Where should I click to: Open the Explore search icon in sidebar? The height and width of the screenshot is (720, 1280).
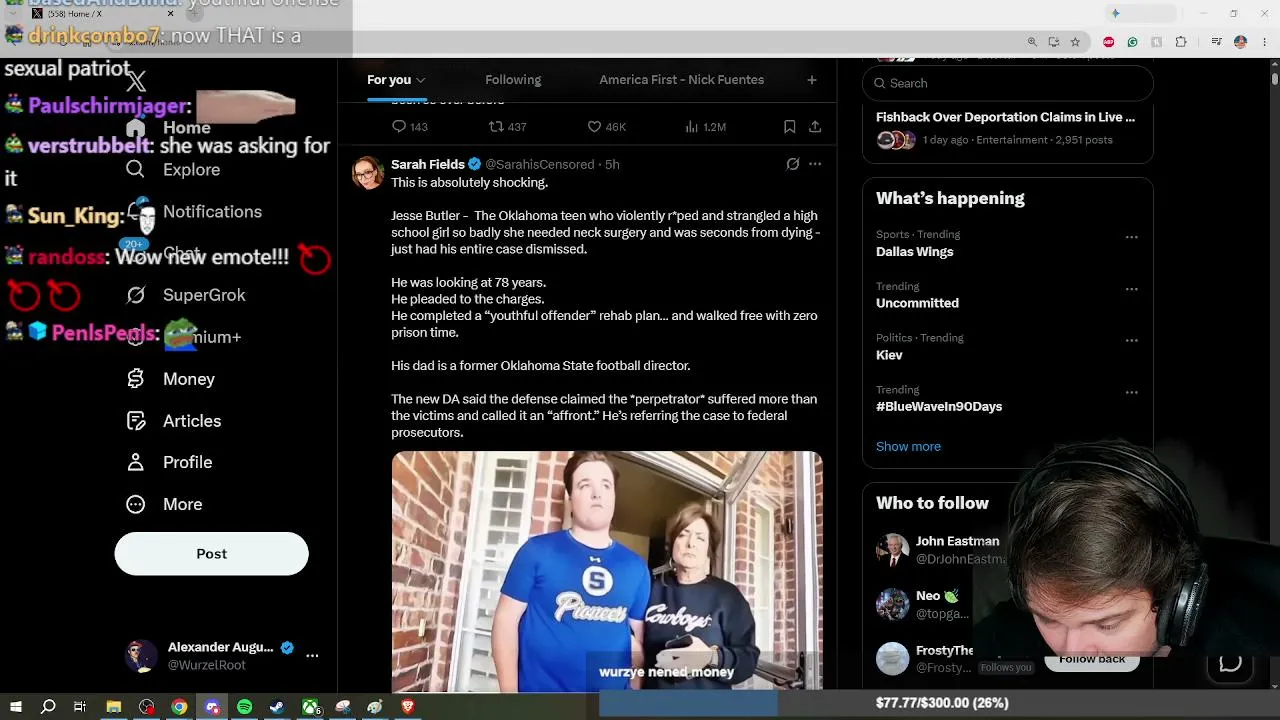pos(135,170)
